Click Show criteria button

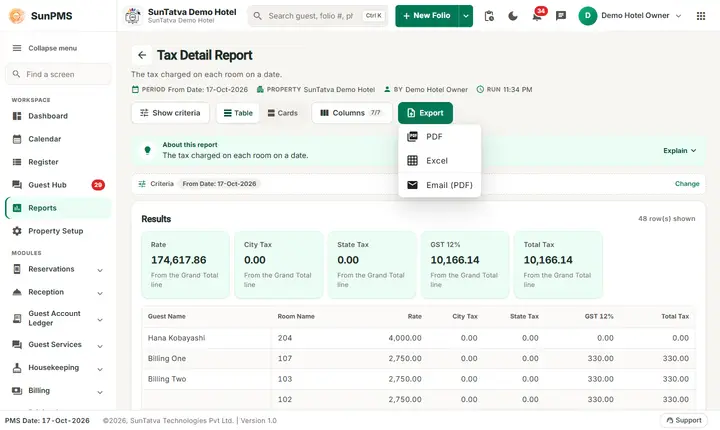pos(170,113)
